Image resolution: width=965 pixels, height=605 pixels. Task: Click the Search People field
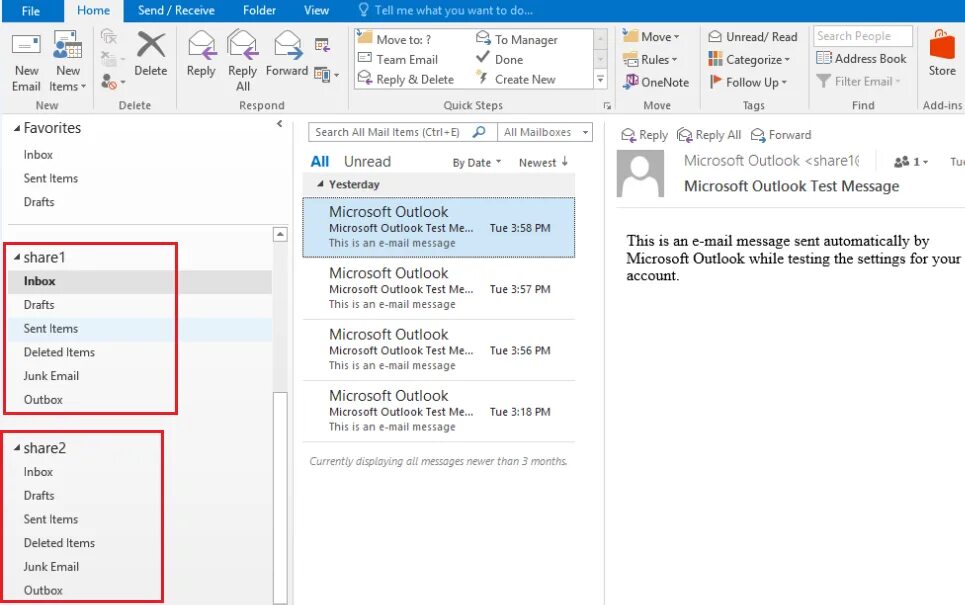click(863, 36)
